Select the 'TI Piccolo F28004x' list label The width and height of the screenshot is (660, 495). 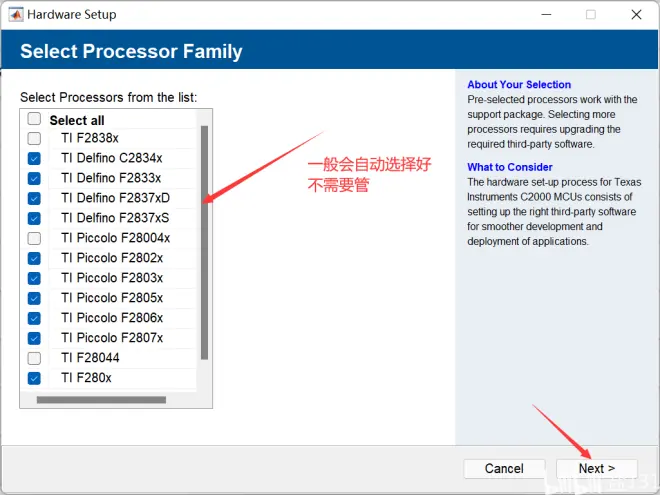click(115, 238)
